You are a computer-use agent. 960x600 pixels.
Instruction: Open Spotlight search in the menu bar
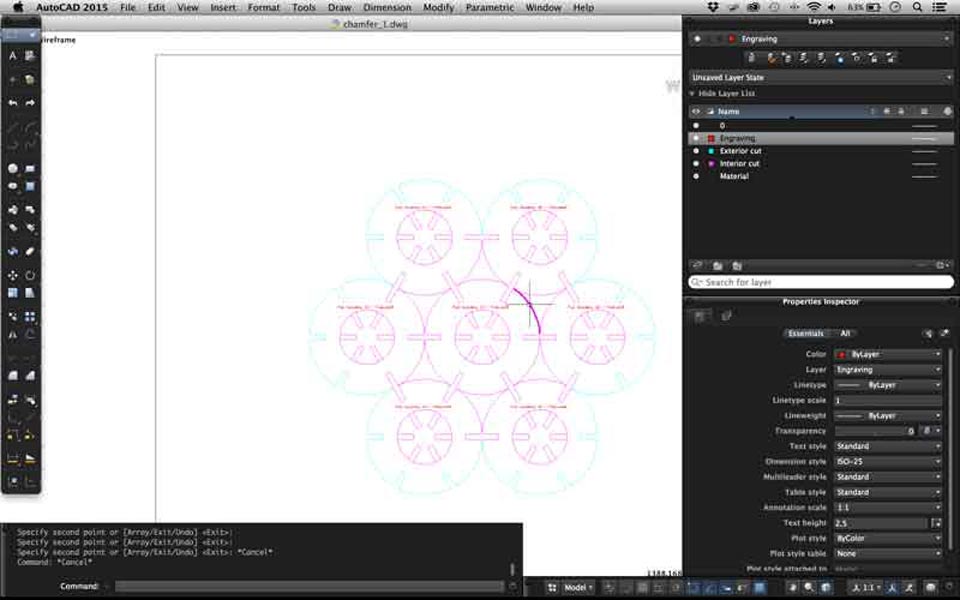coord(917,7)
